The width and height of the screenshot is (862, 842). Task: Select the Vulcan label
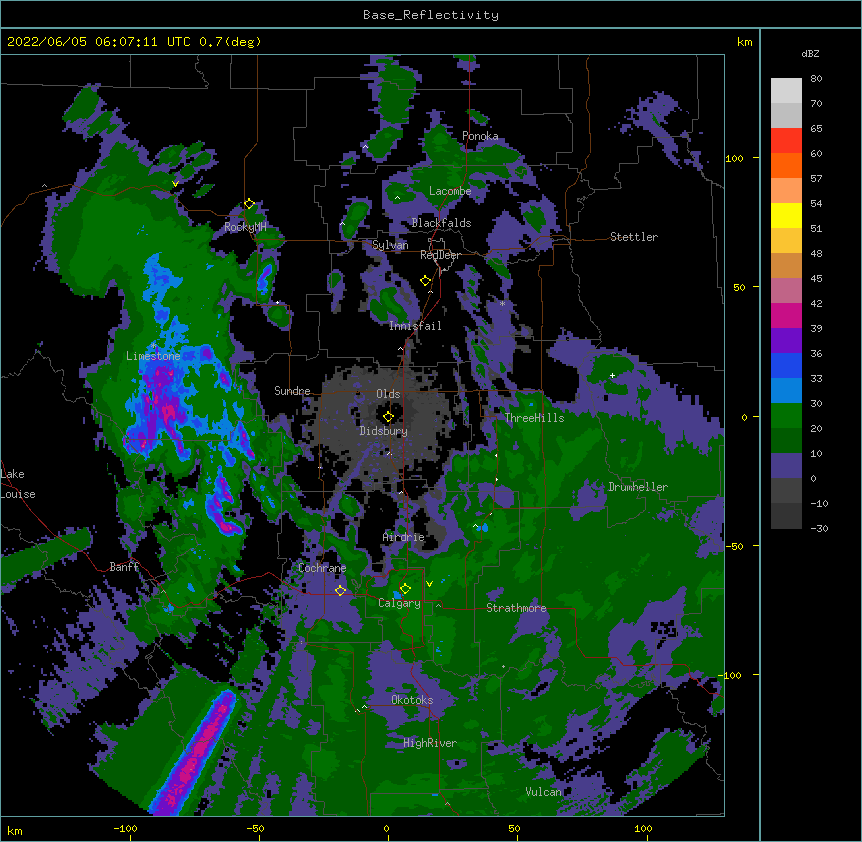pyautogui.click(x=544, y=792)
